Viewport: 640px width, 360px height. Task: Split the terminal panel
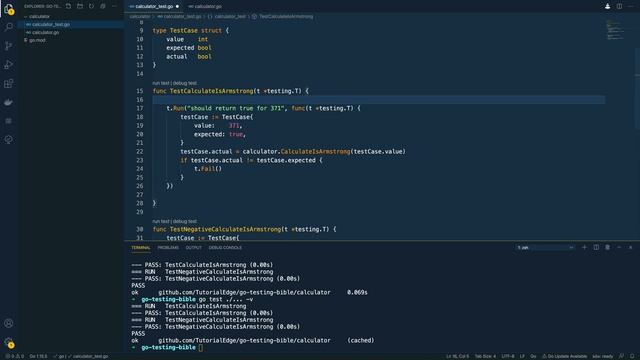tap(596, 247)
